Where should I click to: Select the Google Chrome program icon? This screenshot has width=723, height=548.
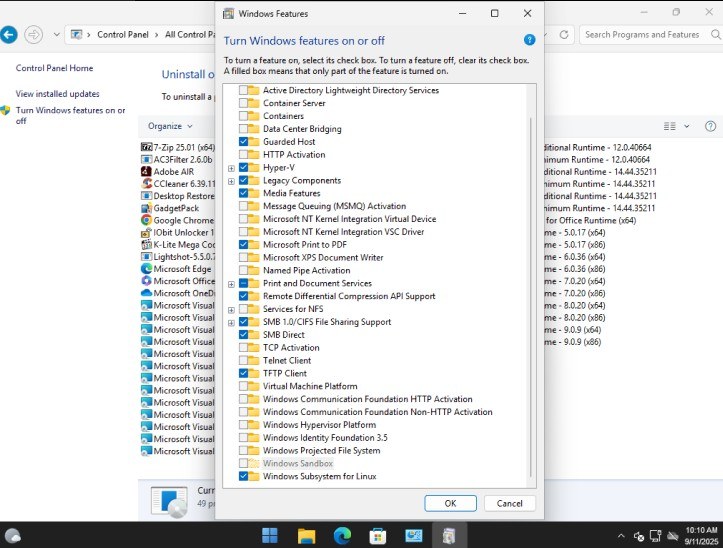click(146, 220)
